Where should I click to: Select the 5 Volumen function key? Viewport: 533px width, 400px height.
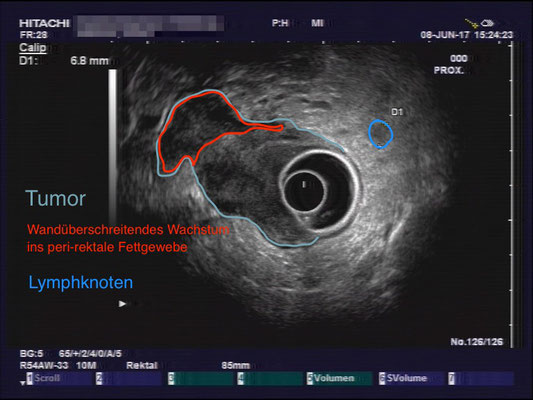coord(339,378)
